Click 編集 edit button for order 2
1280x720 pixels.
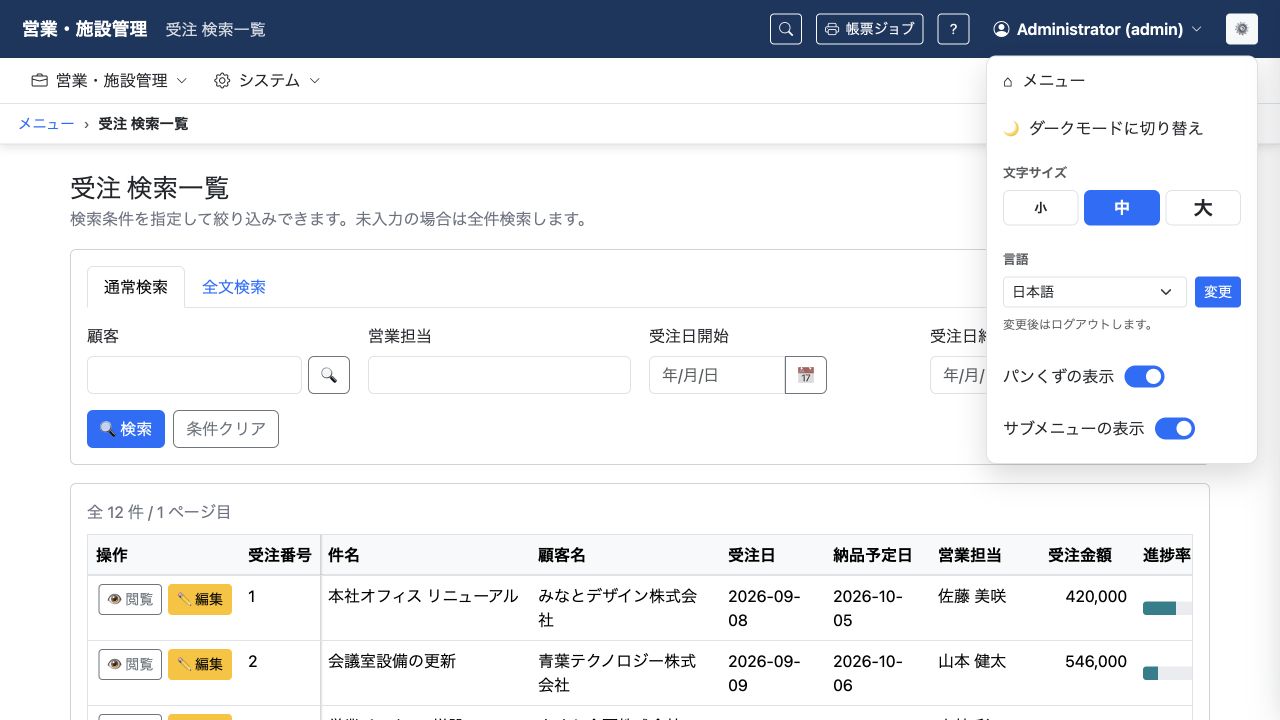tap(200, 664)
